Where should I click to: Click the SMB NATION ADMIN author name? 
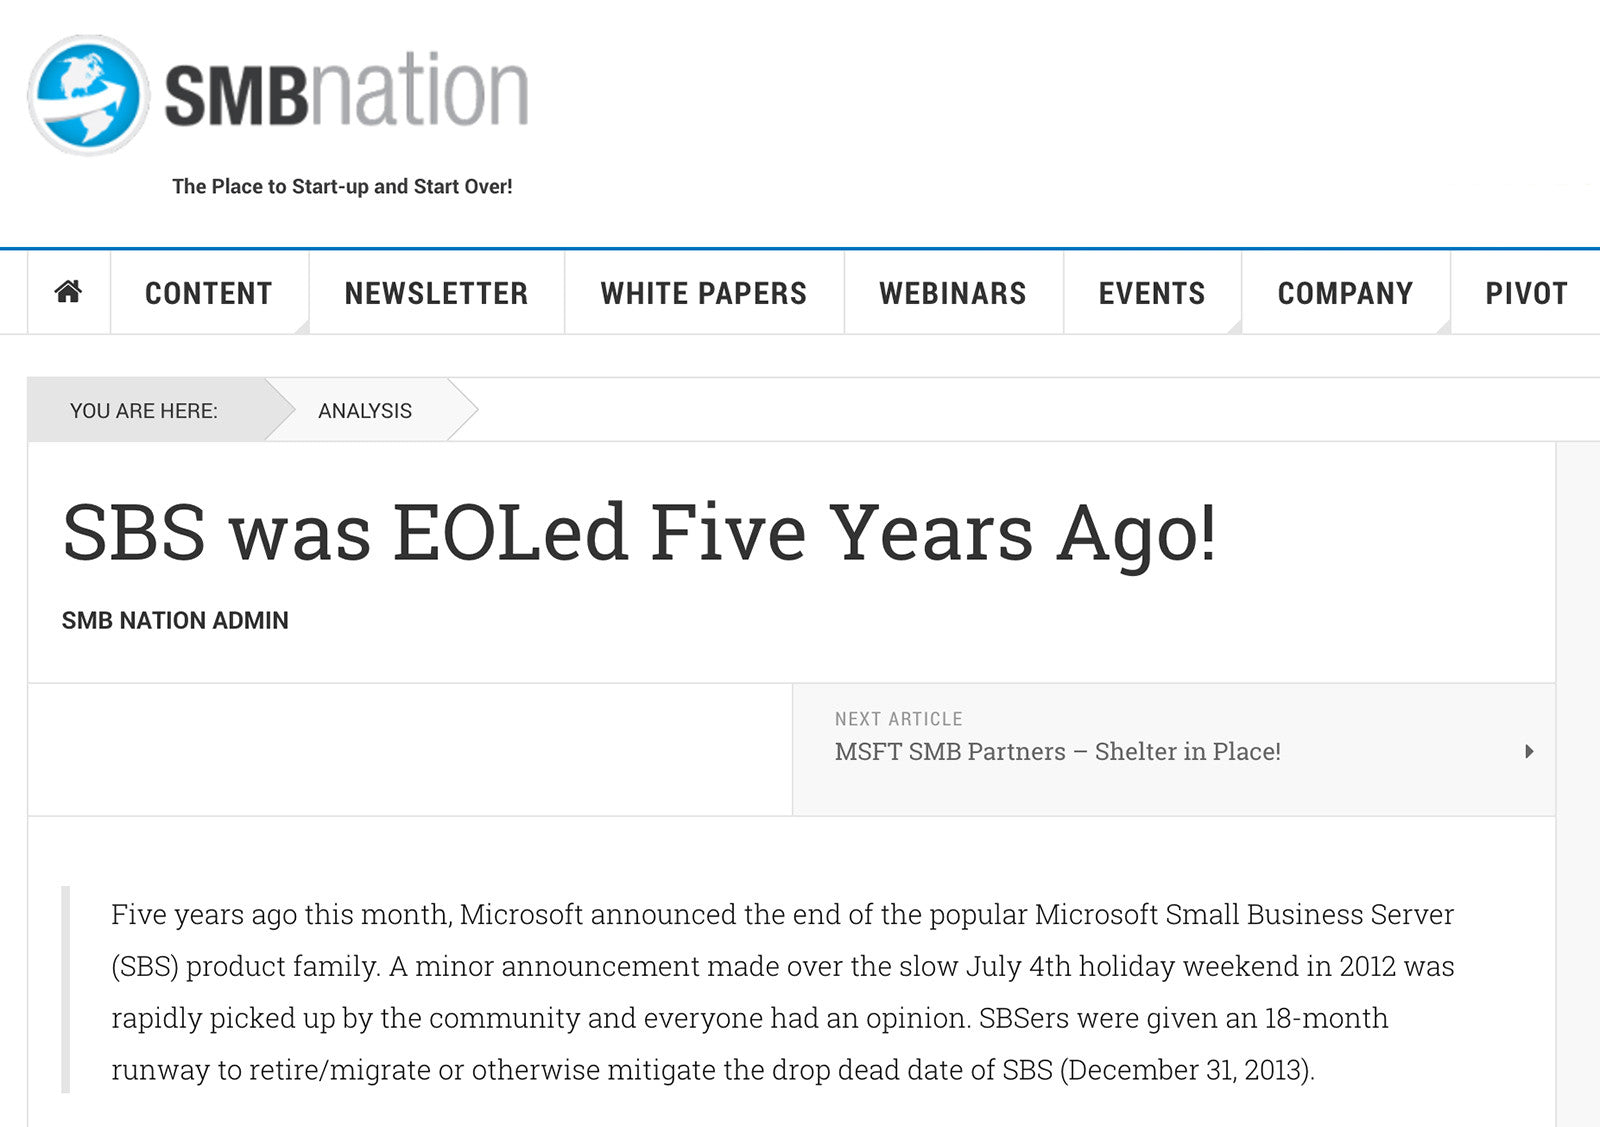(x=175, y=620)
